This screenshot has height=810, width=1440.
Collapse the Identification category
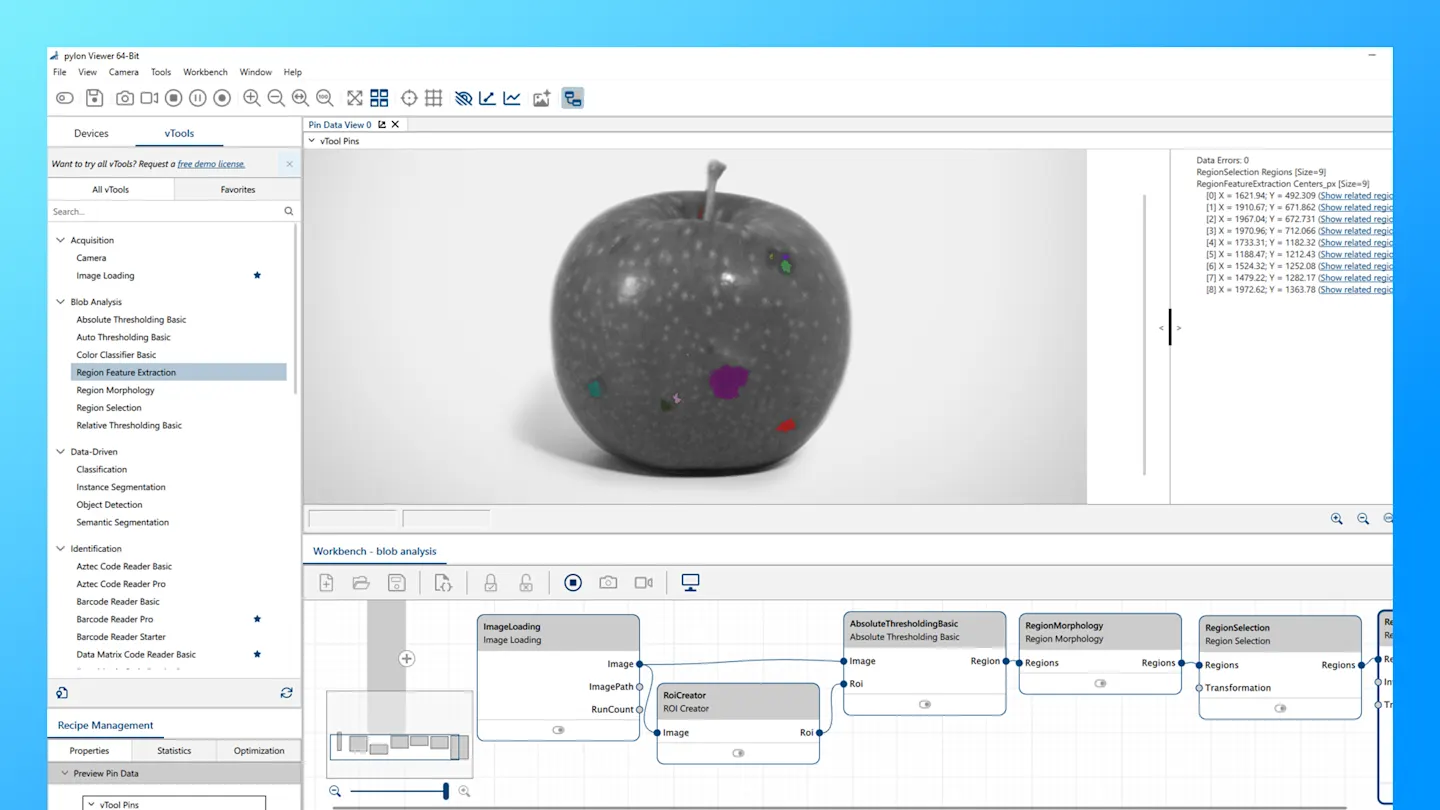[x=61, y=549]
